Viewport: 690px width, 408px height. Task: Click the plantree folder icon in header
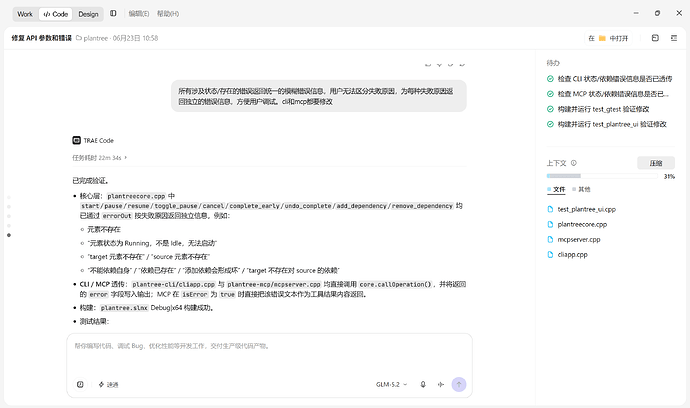tap(79, 38)
